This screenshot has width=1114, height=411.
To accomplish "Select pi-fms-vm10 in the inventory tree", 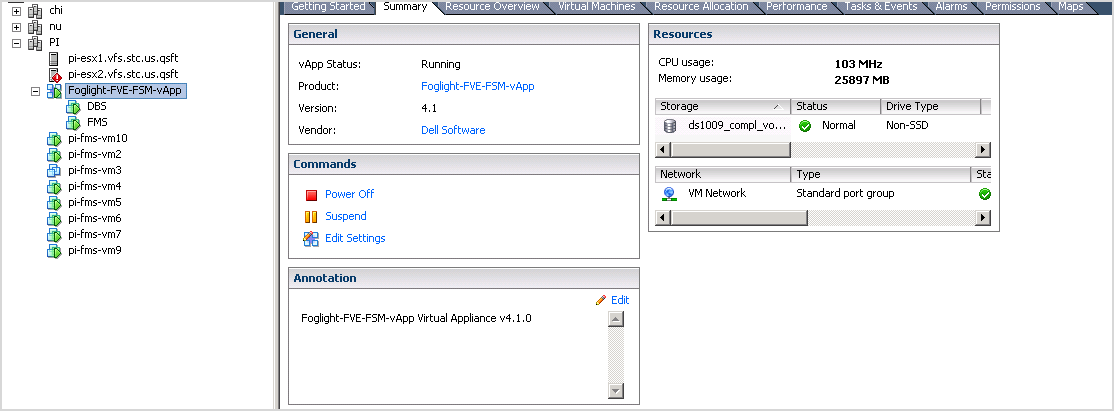I will tap(97, 139).
